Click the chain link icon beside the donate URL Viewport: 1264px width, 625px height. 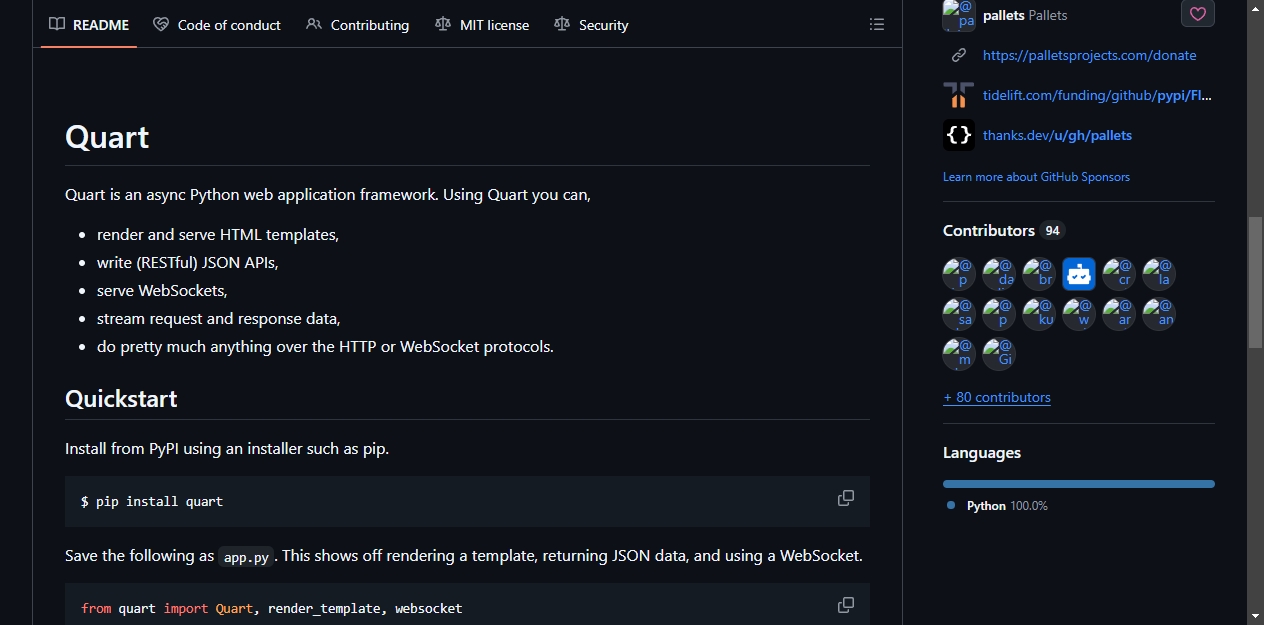coord(959,55)
